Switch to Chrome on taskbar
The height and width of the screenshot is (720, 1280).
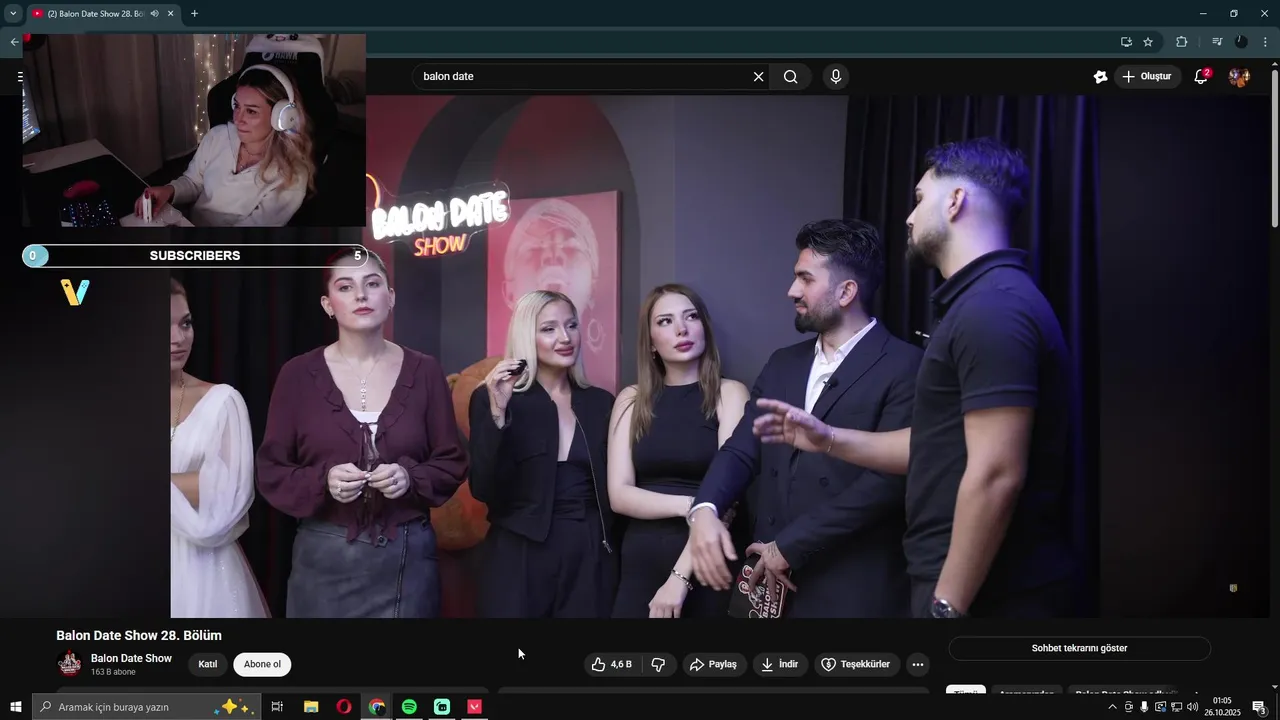click(377, 707)
